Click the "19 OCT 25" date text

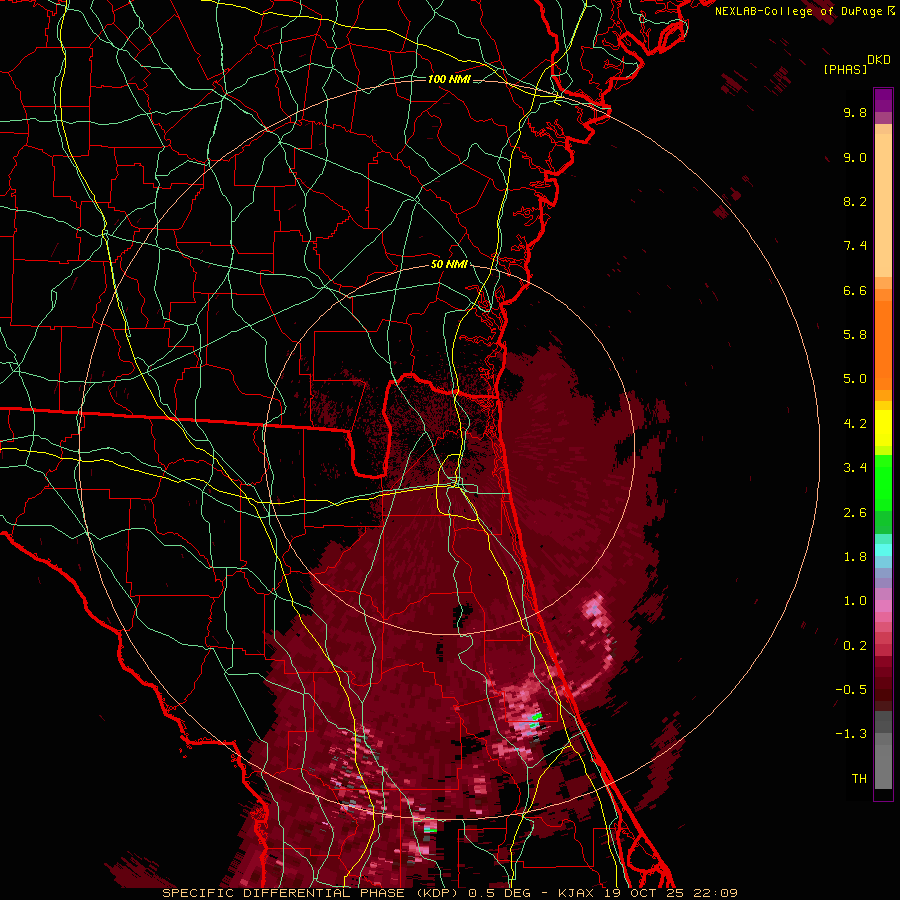(x=645, y=893)
